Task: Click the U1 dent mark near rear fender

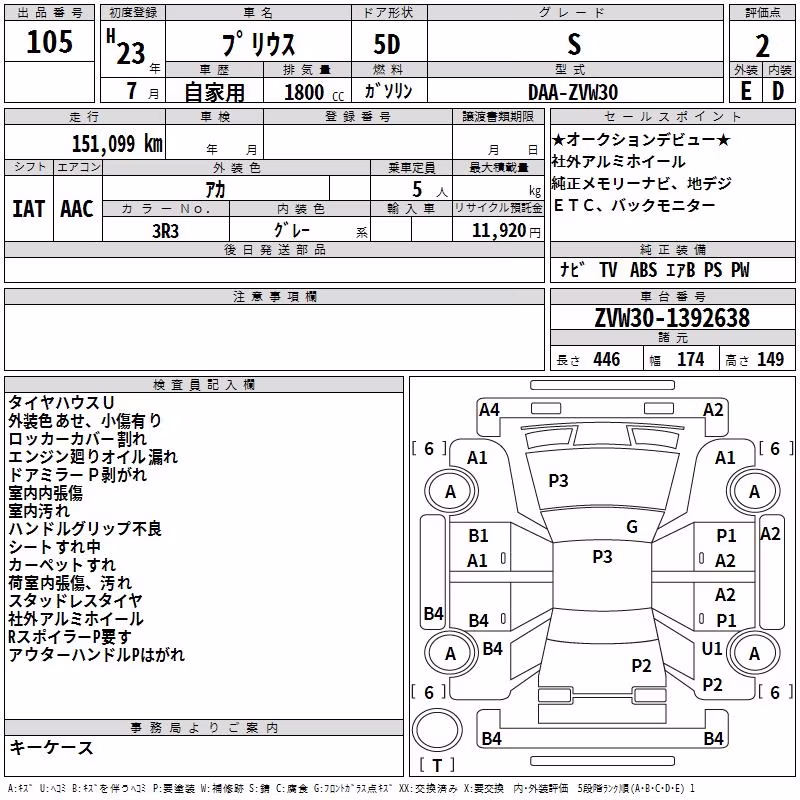Action: click(712, 649)
